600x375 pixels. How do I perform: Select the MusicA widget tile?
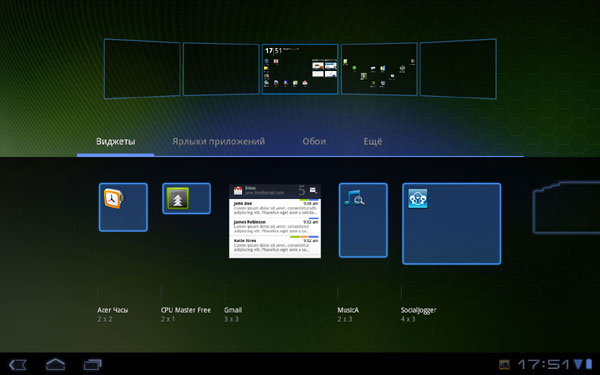363,220
